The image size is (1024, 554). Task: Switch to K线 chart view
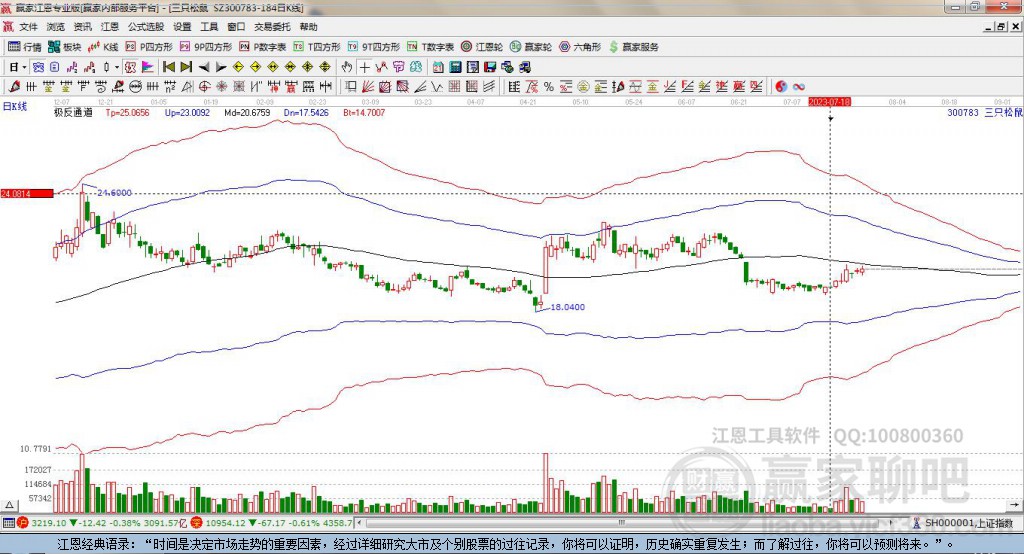pyautogui.click(x=103, y=47)
